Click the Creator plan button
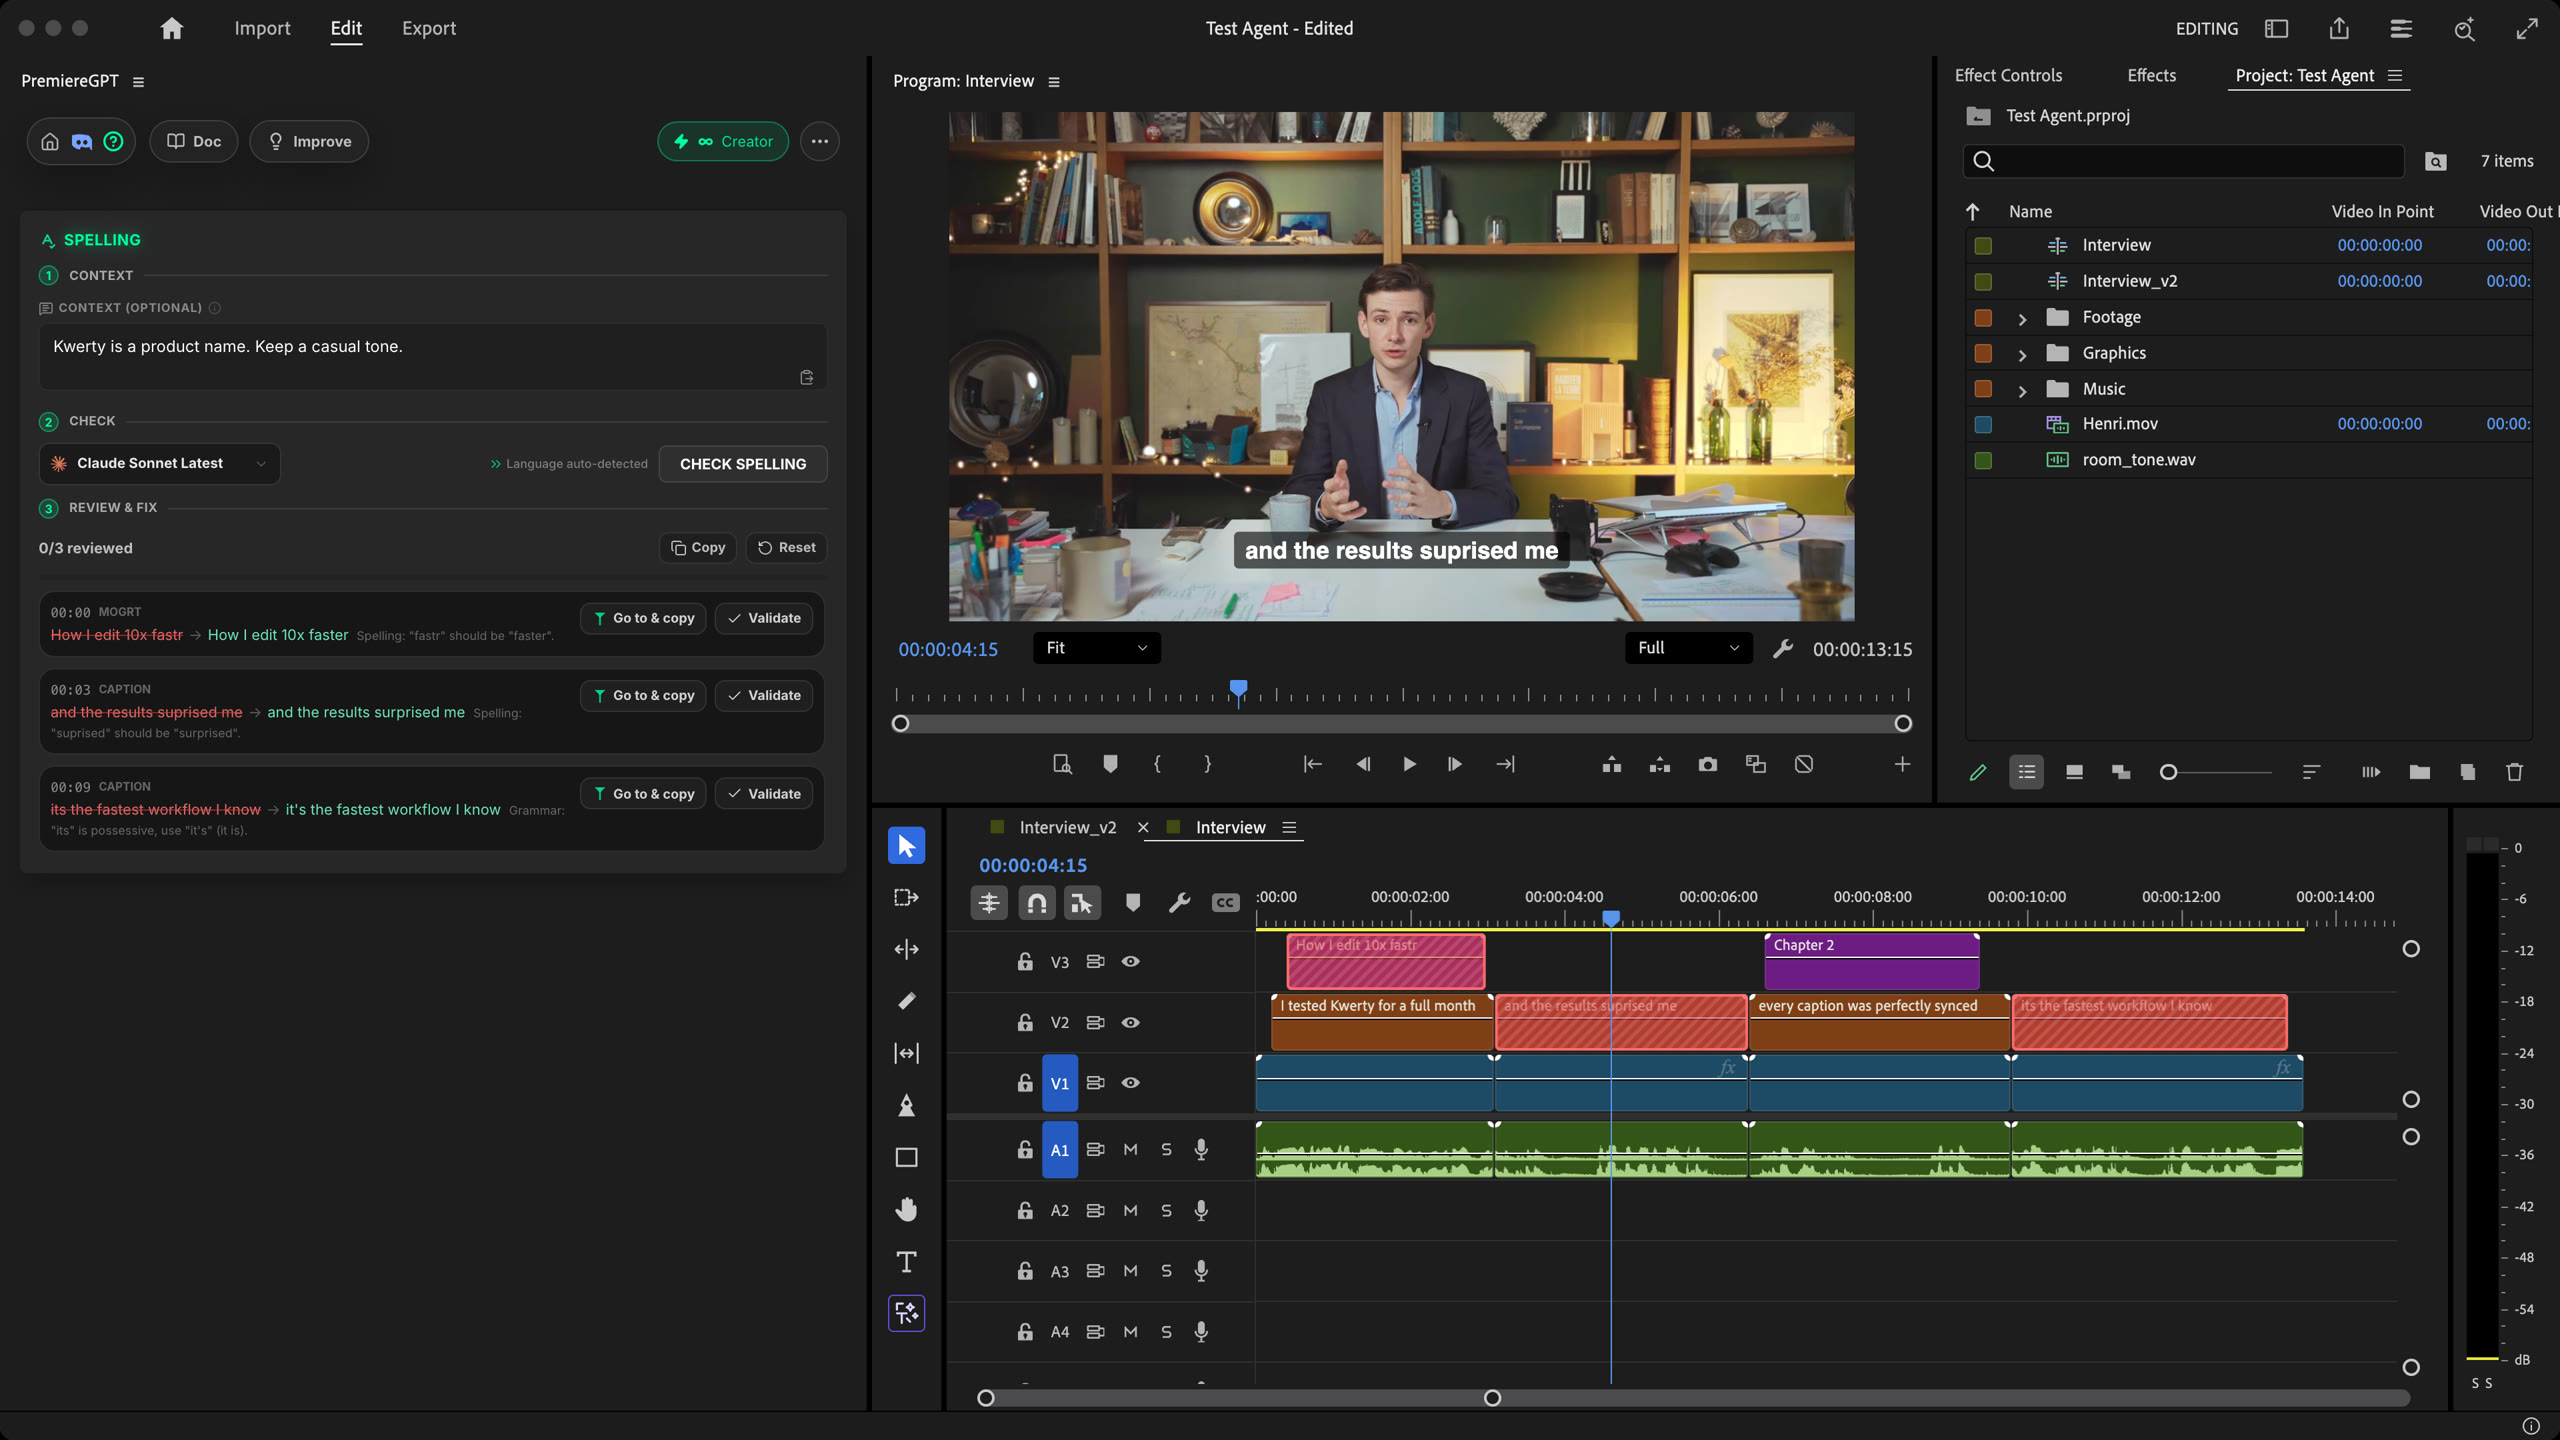The width and height of the screenshot is (2560, 1440). [x=723, y=142]
